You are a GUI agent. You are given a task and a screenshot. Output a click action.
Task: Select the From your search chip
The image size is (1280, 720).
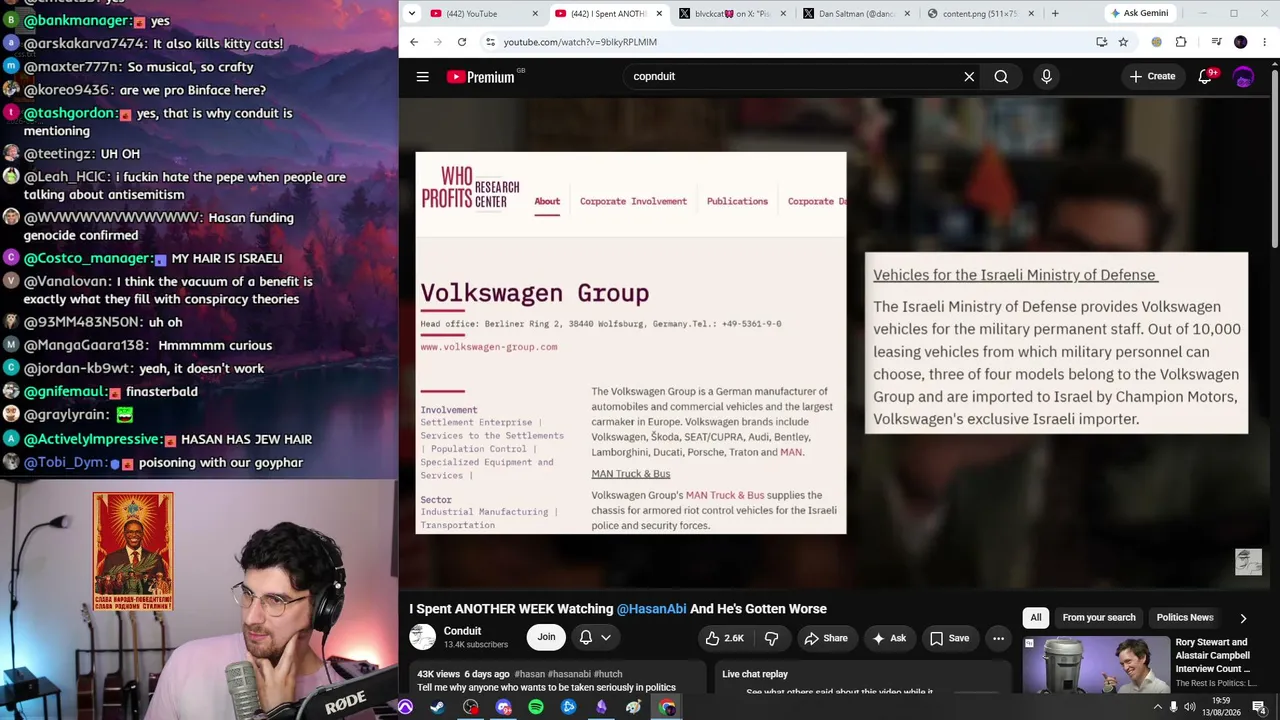click(1099, 618)
